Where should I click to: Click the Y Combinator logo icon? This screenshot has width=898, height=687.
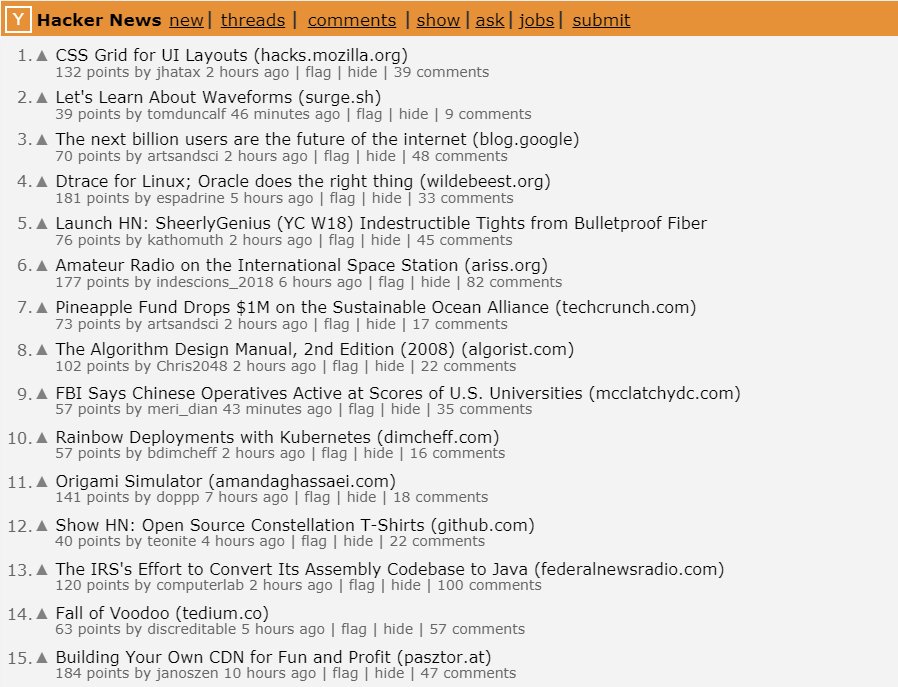[x=18, y=19]
